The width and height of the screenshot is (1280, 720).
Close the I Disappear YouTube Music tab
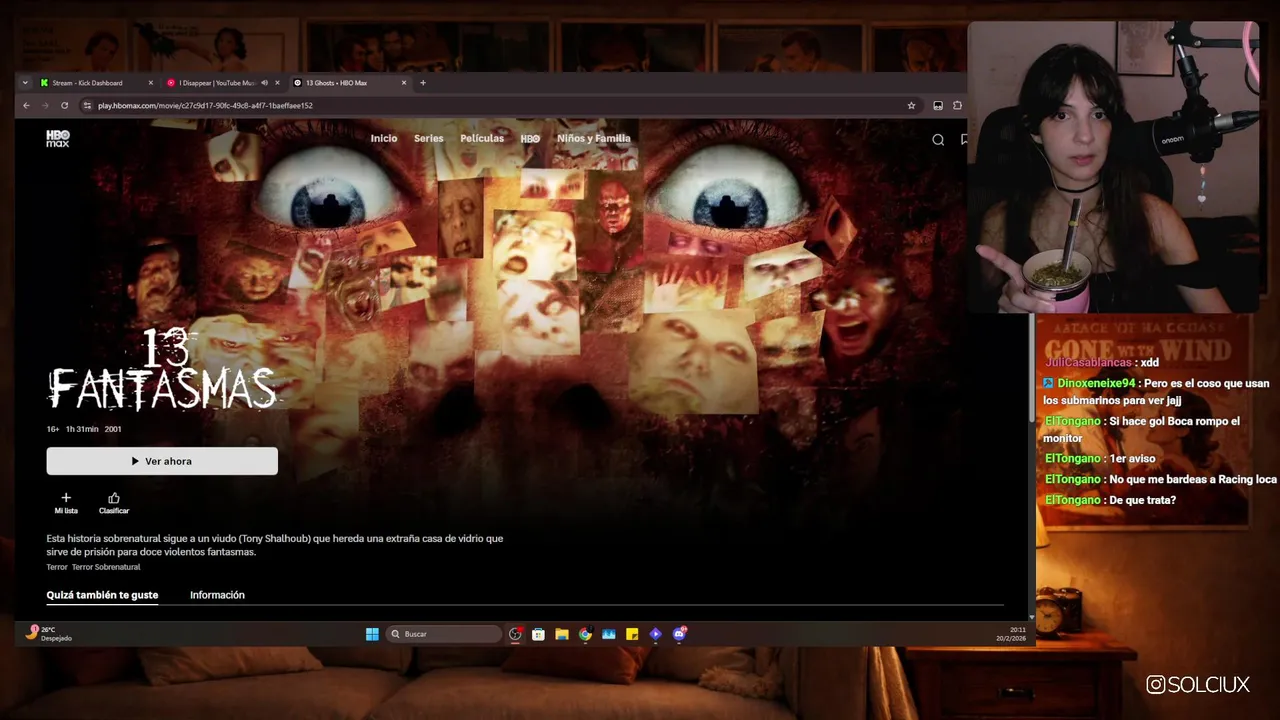coord(278,83)
